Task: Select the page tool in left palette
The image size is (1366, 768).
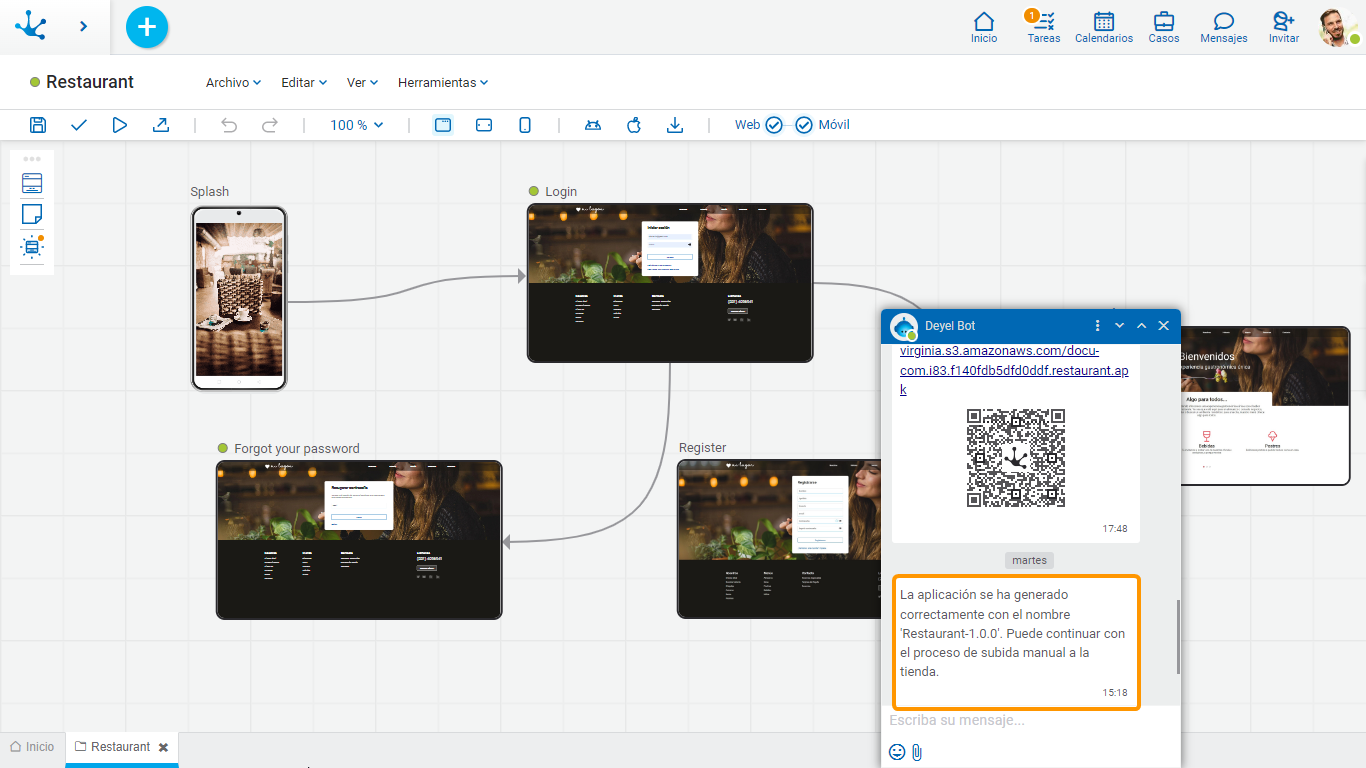Action: coord(32,183)
